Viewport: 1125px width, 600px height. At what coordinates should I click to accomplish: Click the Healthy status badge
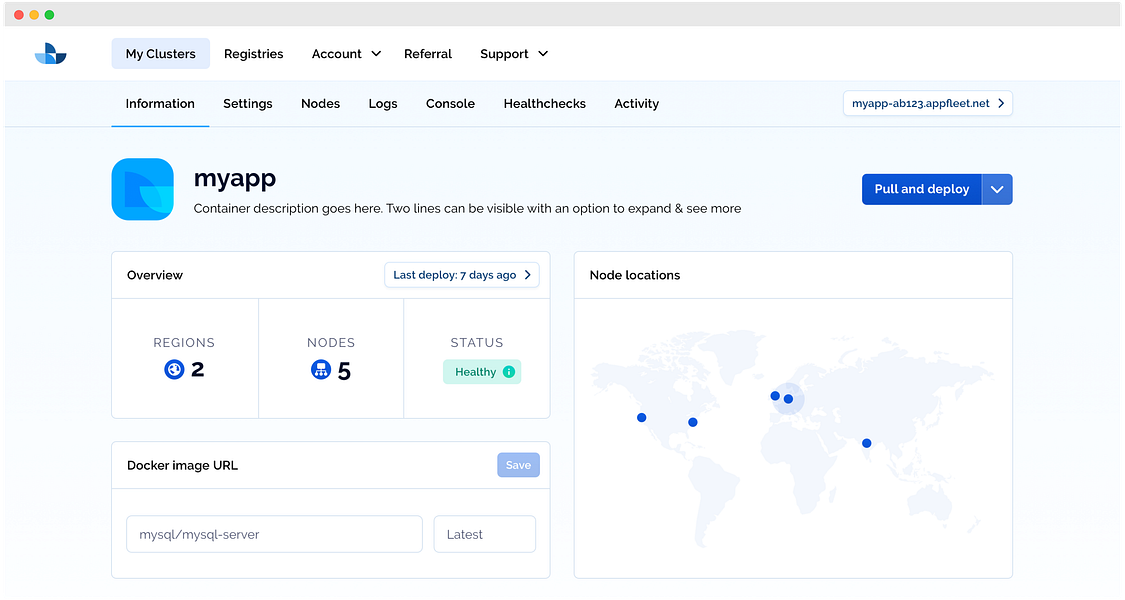tap(482, 372)
